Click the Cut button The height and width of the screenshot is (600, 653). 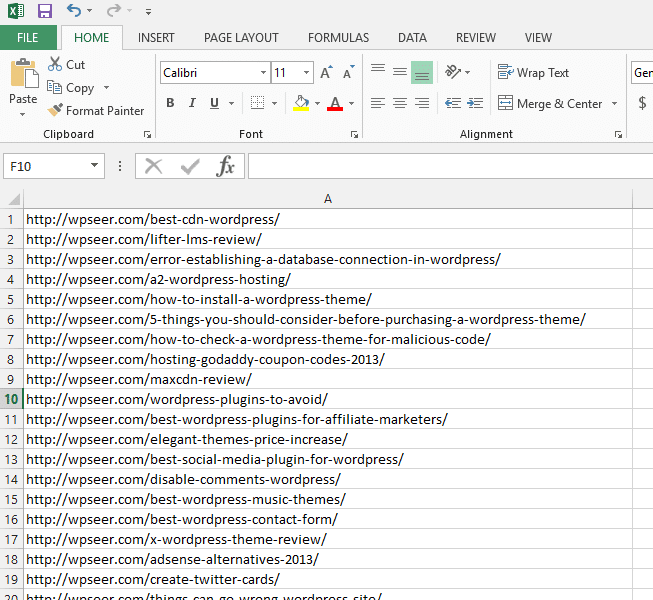pos(67,65)
